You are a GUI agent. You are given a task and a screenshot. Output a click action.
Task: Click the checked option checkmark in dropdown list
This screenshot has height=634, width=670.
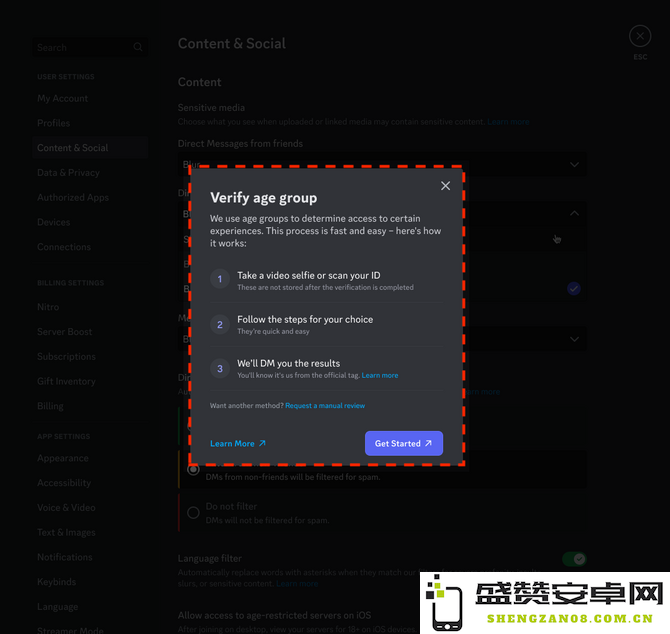573,289
